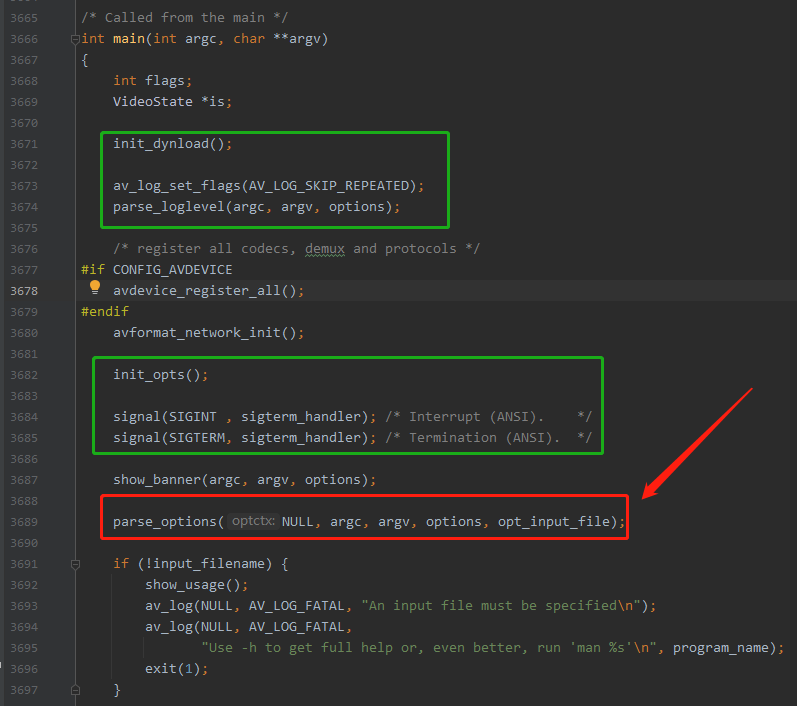
Task: Click CONFIG_AVDEVICE macro name
Action: tap(172, 270)
